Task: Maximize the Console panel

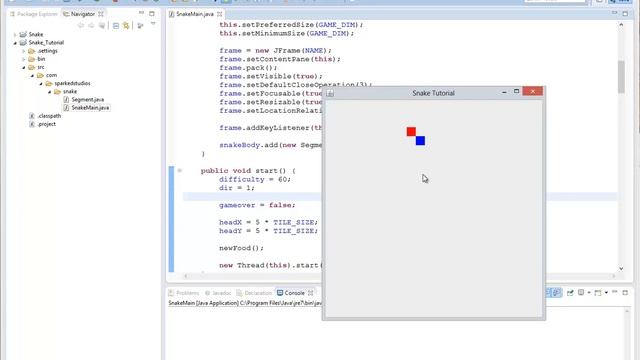Action: pos(625,292)
